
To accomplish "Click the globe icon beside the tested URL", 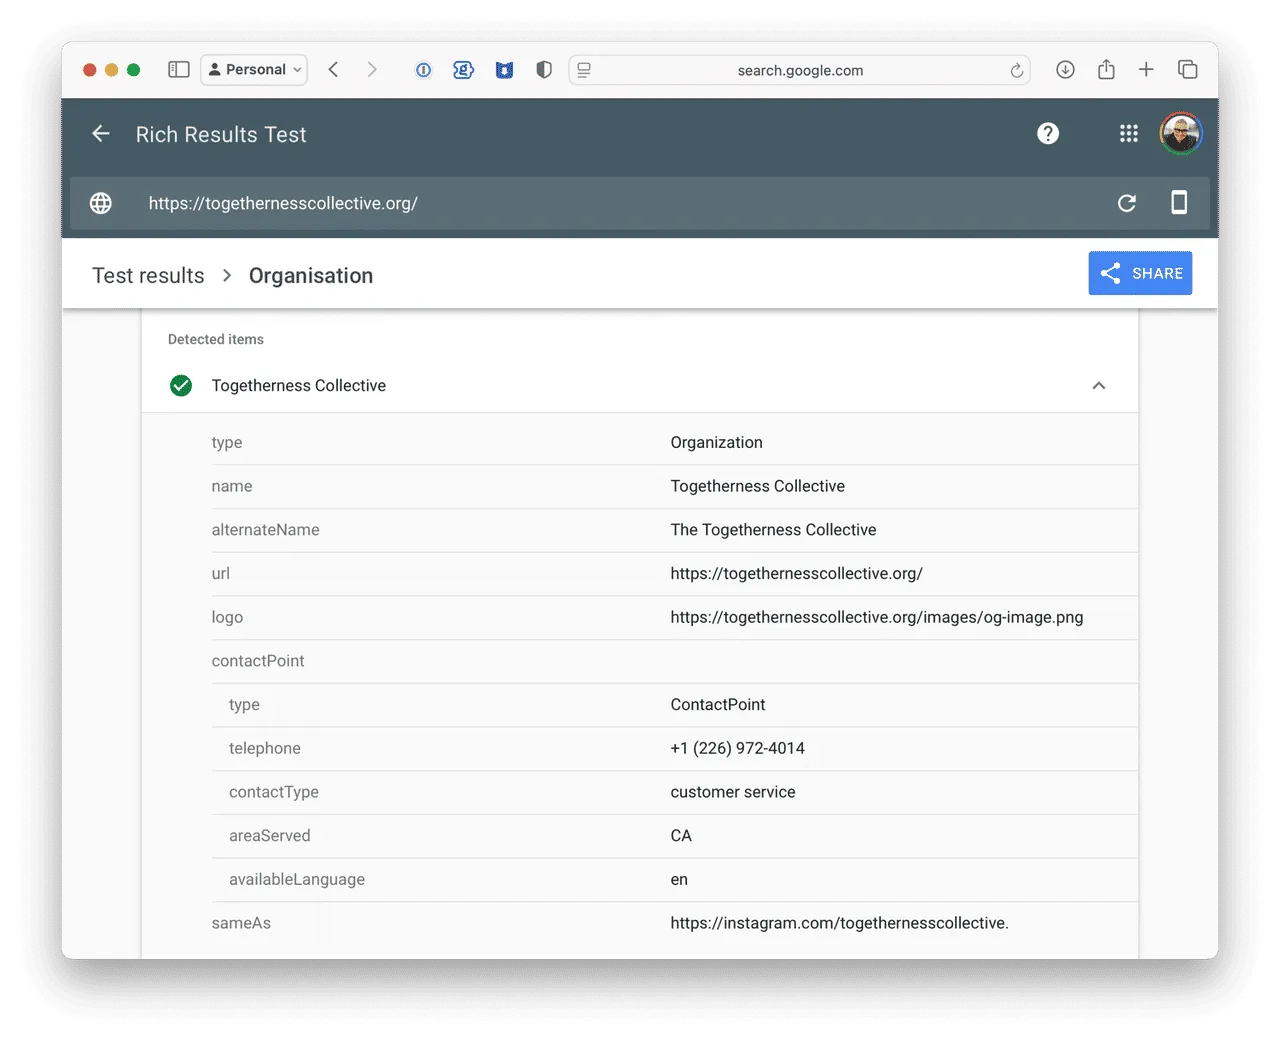I will pos(101,203).
